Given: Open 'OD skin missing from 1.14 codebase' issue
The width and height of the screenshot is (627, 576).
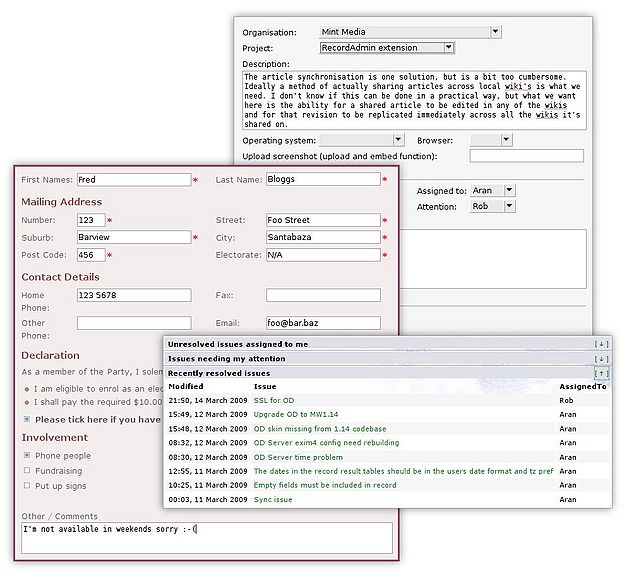Looking at the screenshot, I should (320, 429).
